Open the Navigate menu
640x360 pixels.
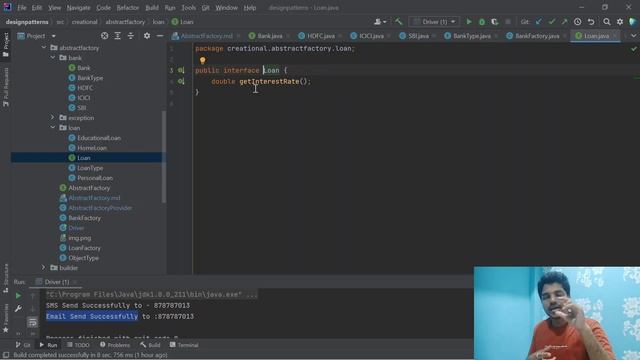tap(78, 8)
